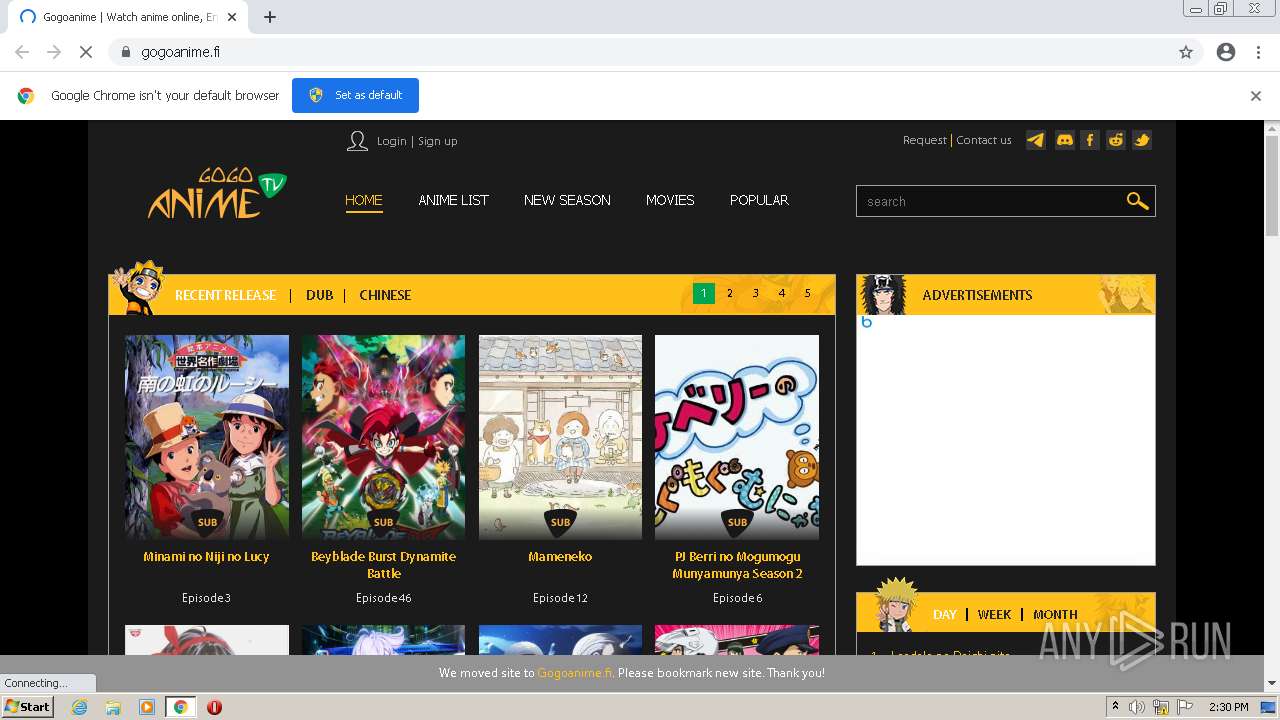Click the Gogoanime TV logo

pyautogui.click(x=217, y=193)
